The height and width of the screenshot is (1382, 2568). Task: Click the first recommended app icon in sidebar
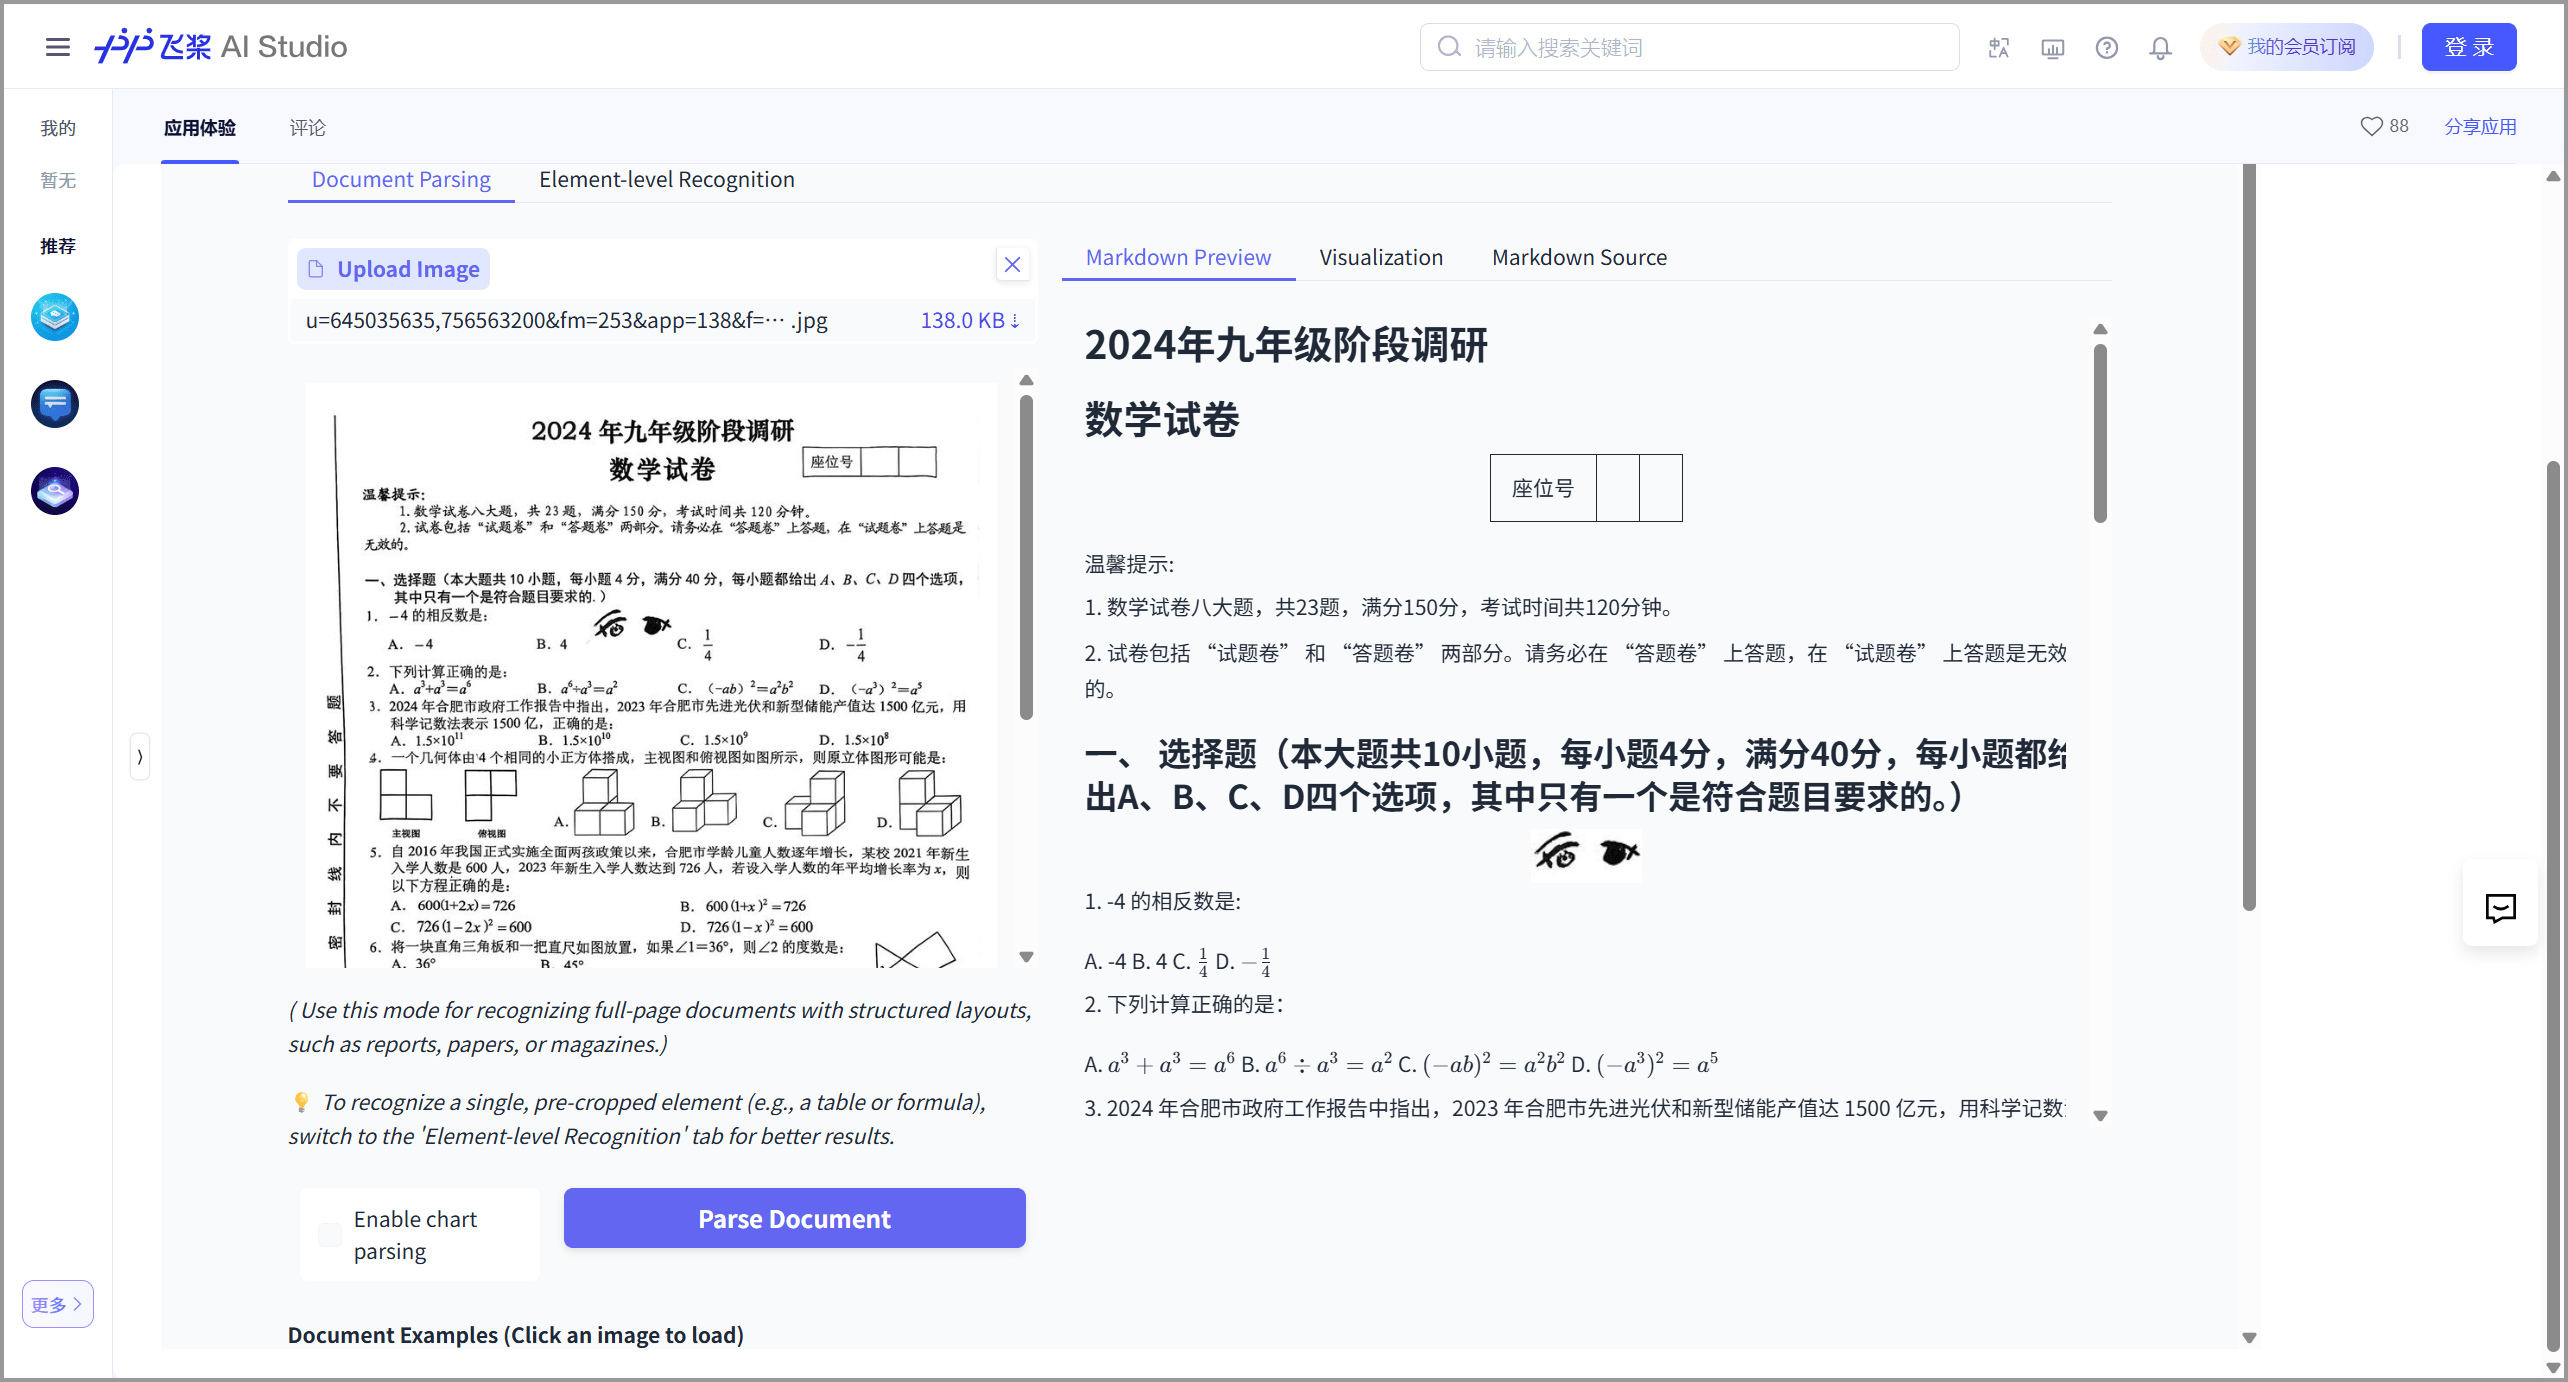[x=55, y=317]
